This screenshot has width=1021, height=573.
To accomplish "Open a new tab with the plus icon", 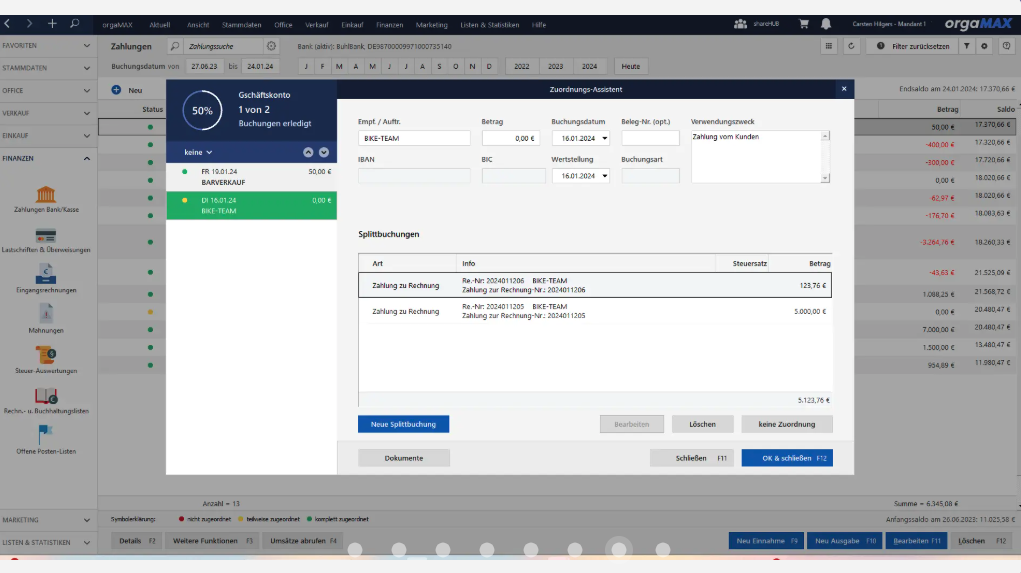I will (52, 23).
